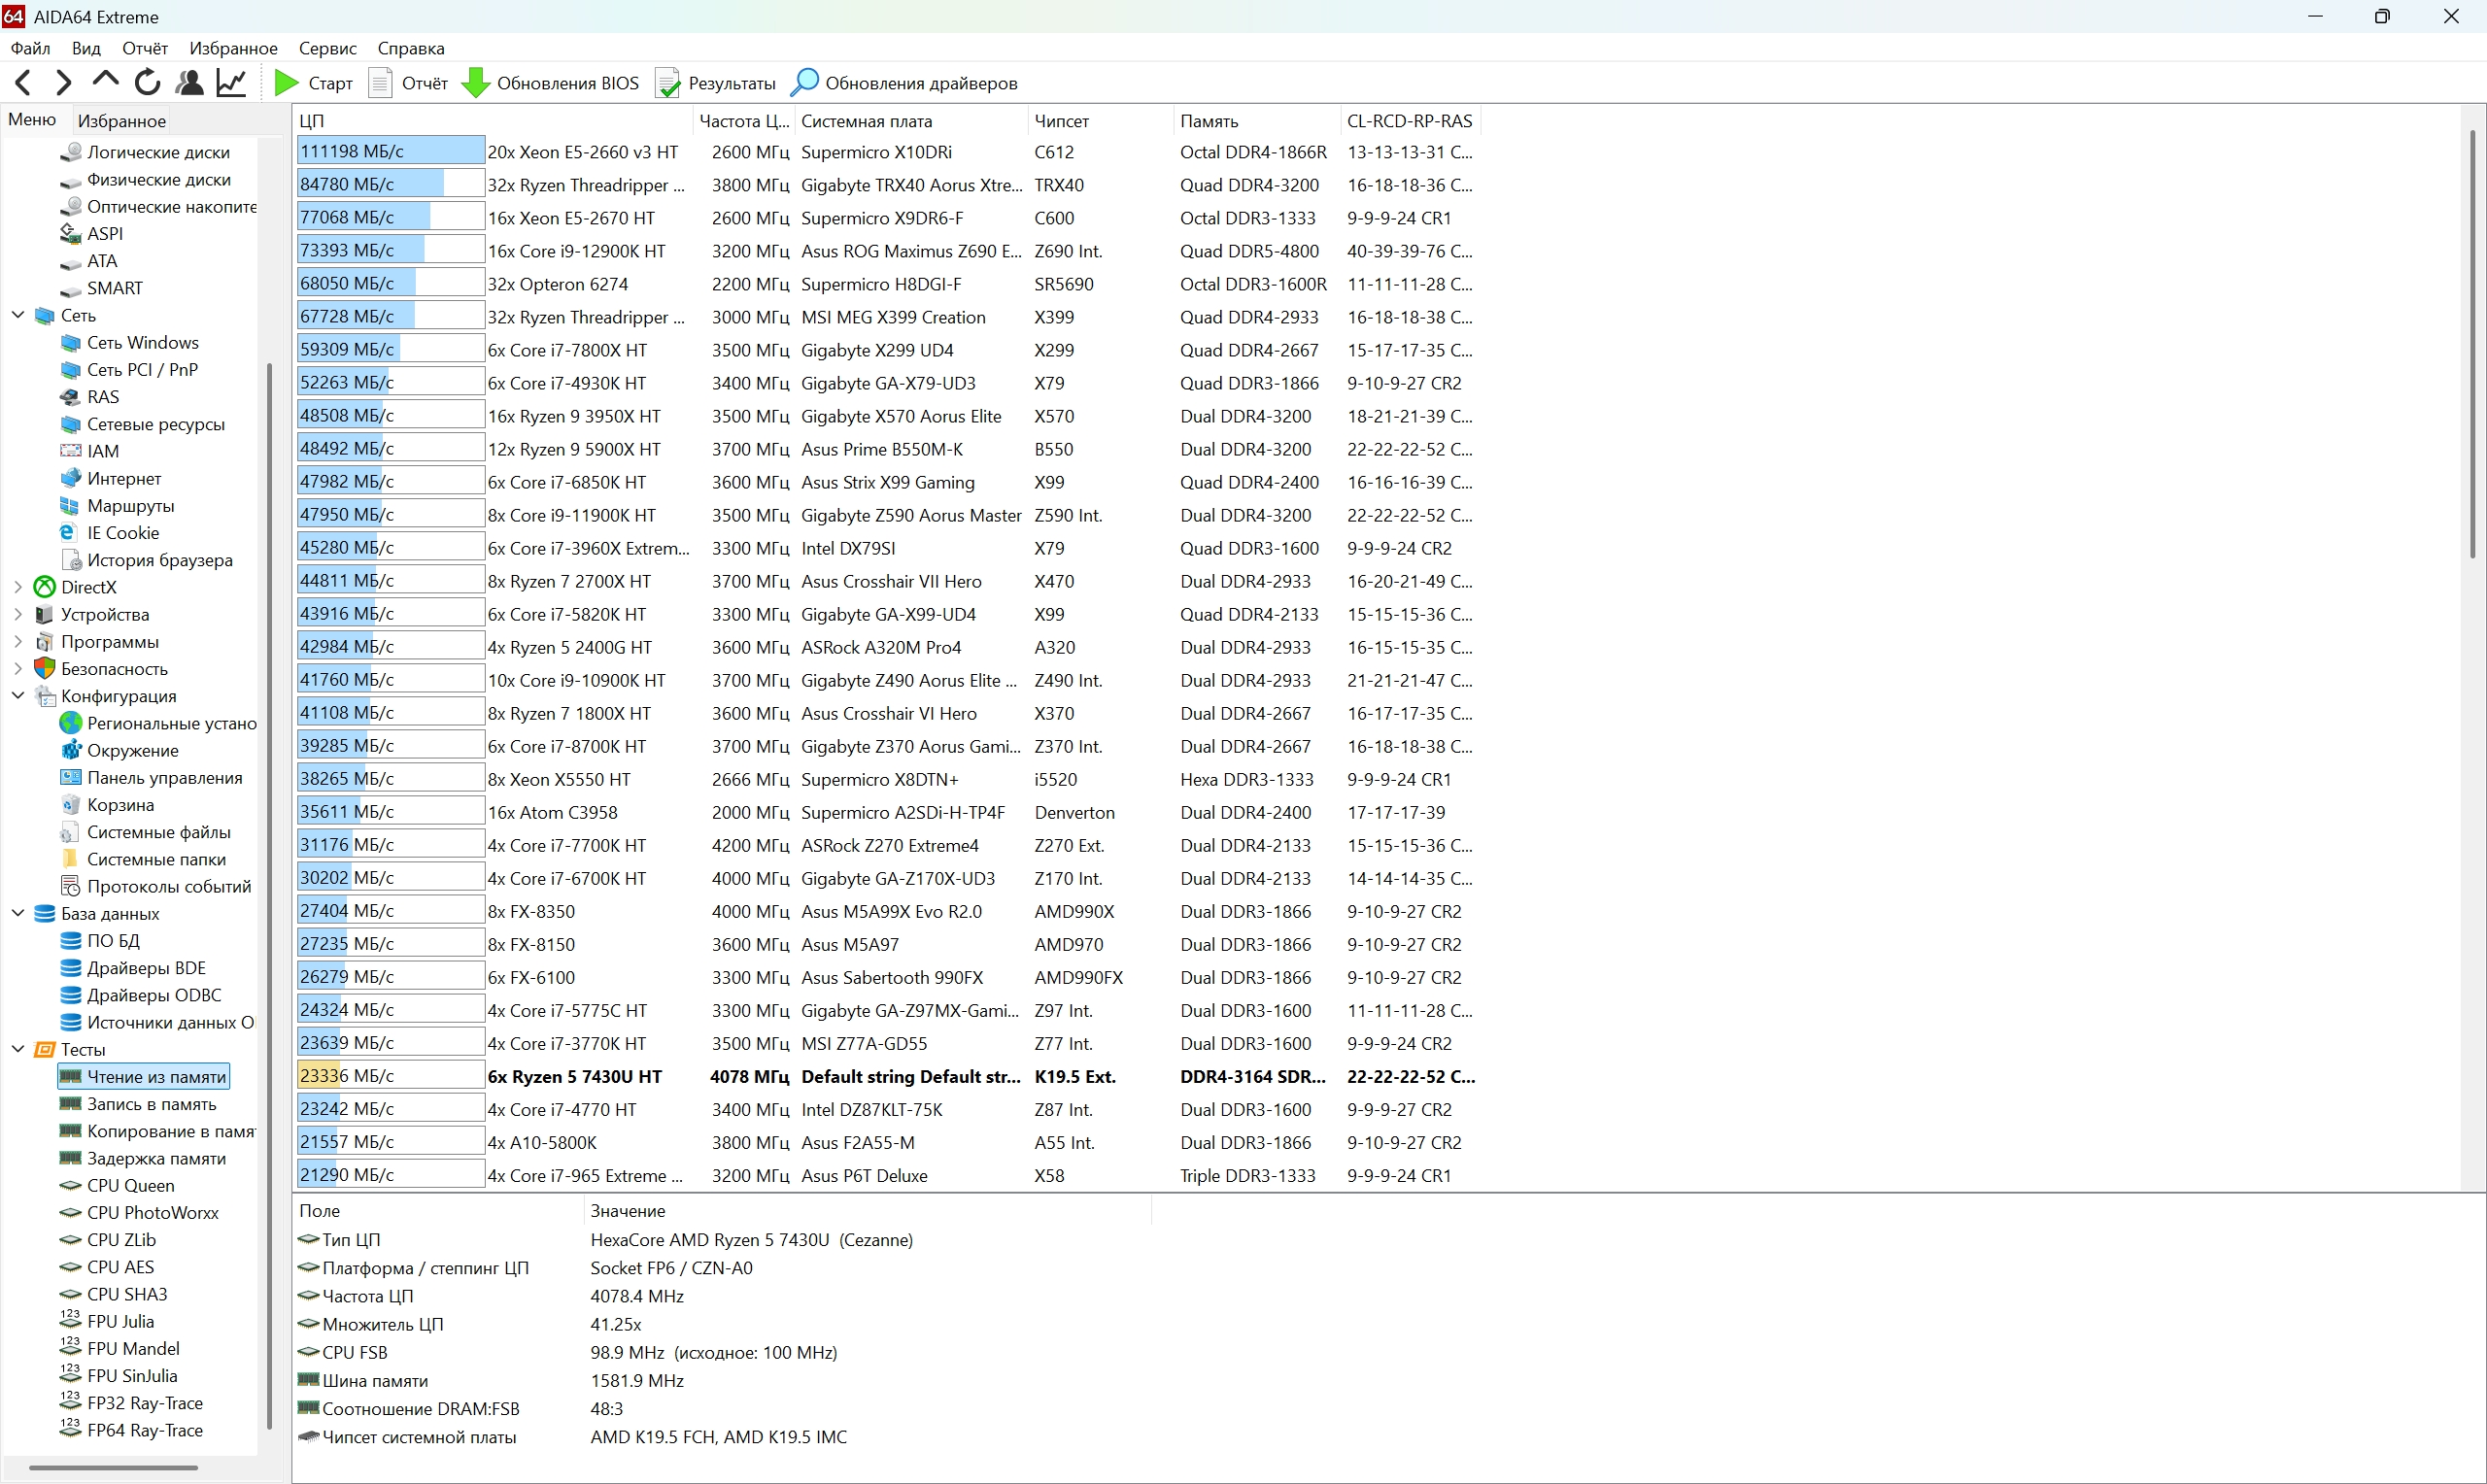
Task: Click the Forward navigation arrow
Action: (63, 83)
